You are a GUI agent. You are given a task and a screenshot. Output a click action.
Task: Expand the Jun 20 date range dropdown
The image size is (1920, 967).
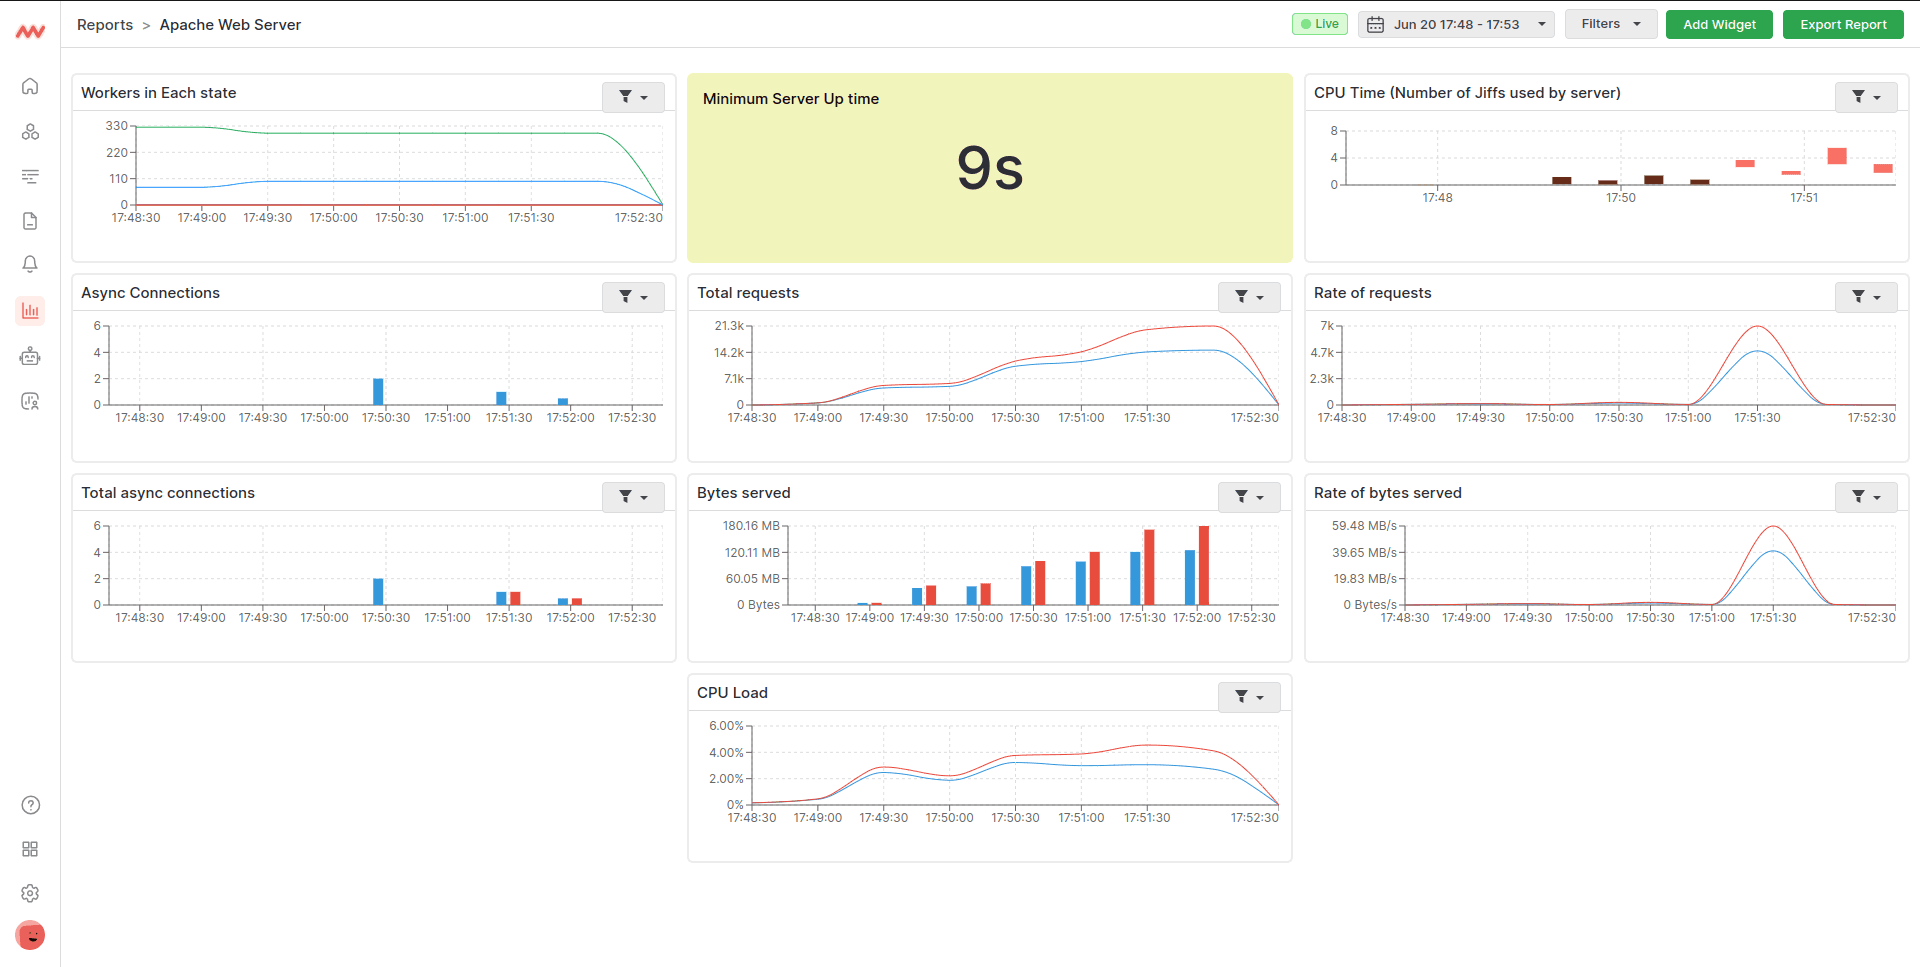point(1540,24)
